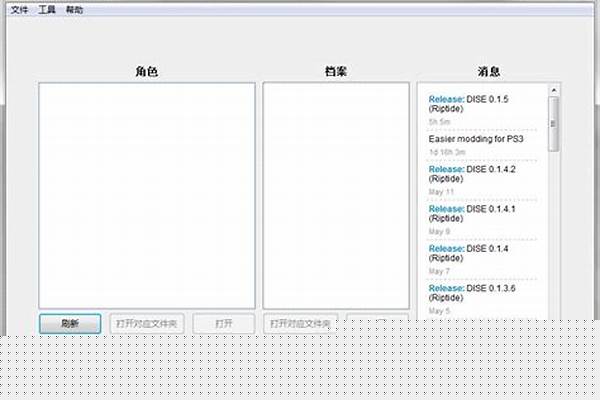Click the scroll-up arrow in 消息 panel
600x400 pixels.
pyautogui.click(x=554, y=90)
